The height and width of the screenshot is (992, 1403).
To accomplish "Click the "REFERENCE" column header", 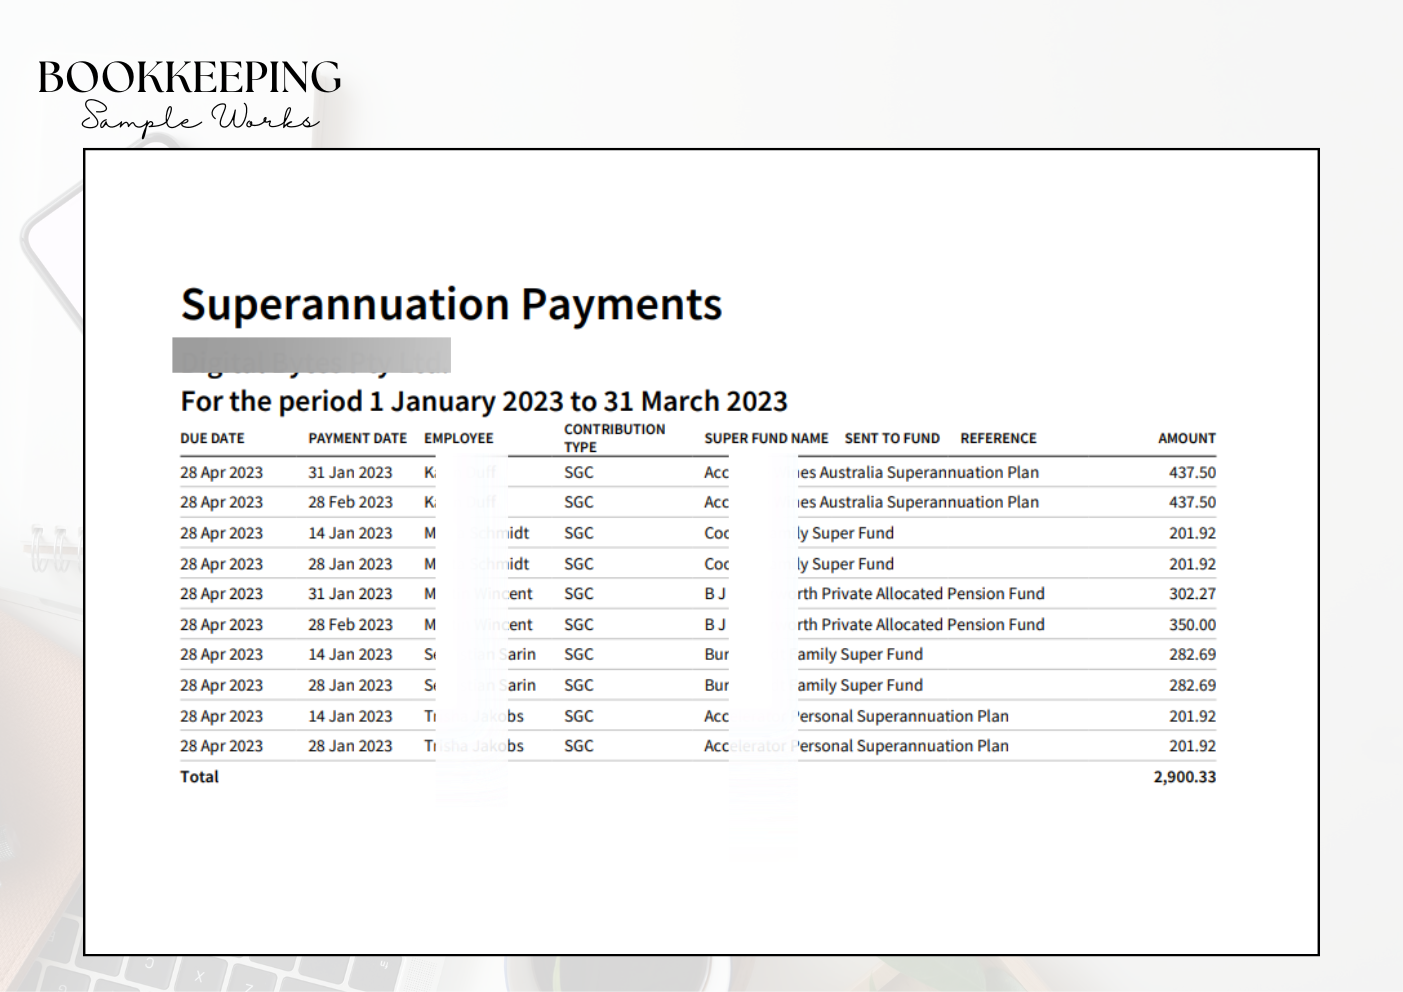I will [x=998, y=438].
